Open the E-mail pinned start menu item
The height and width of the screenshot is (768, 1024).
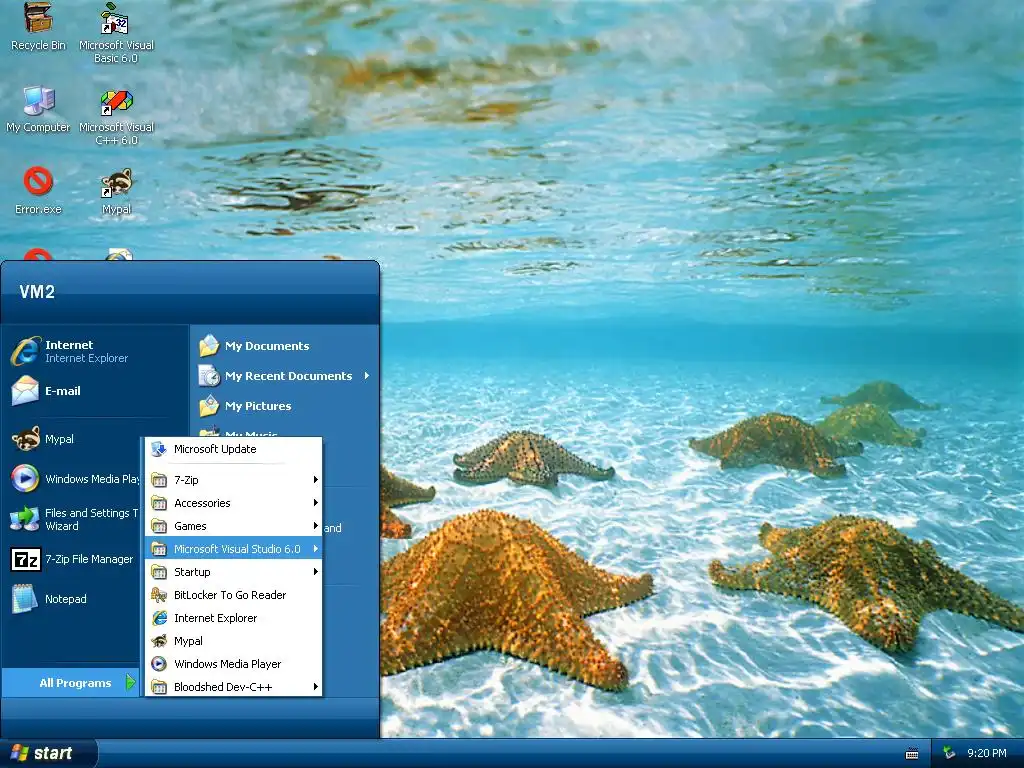point(47,391)
